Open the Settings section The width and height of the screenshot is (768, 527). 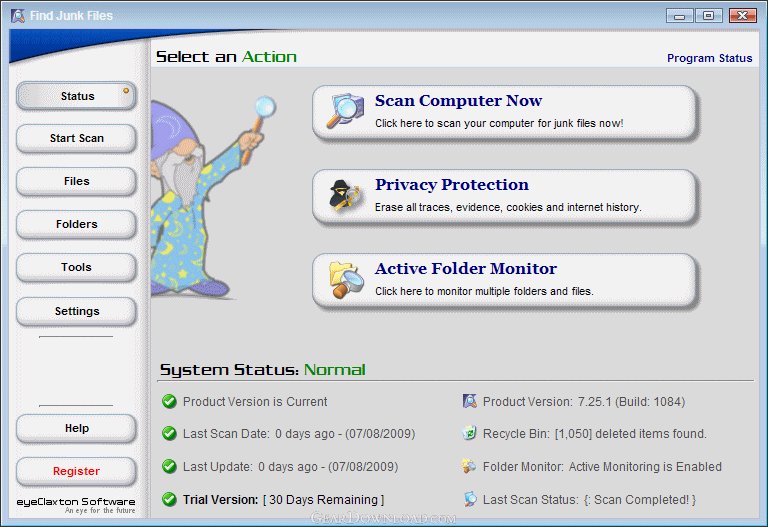pyautogui.click(x=76, y=311)
